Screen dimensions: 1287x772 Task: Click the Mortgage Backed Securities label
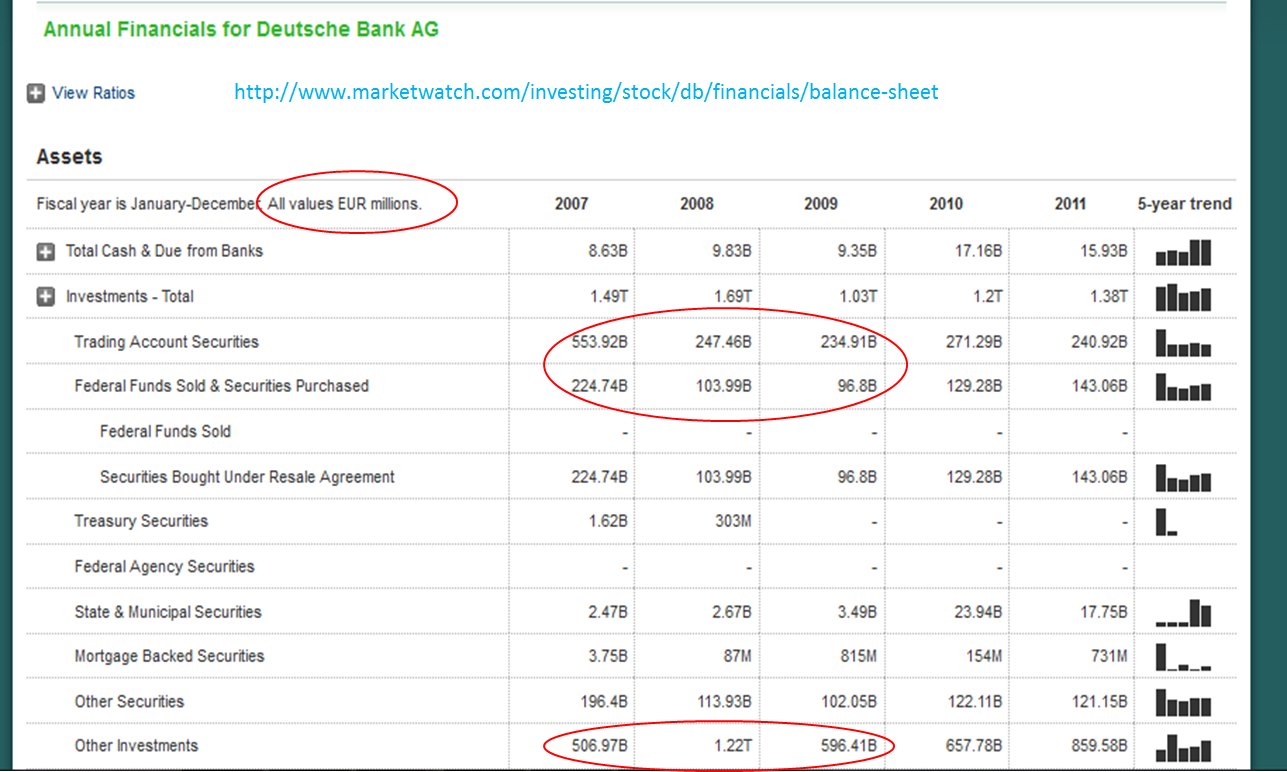point(169,657)
